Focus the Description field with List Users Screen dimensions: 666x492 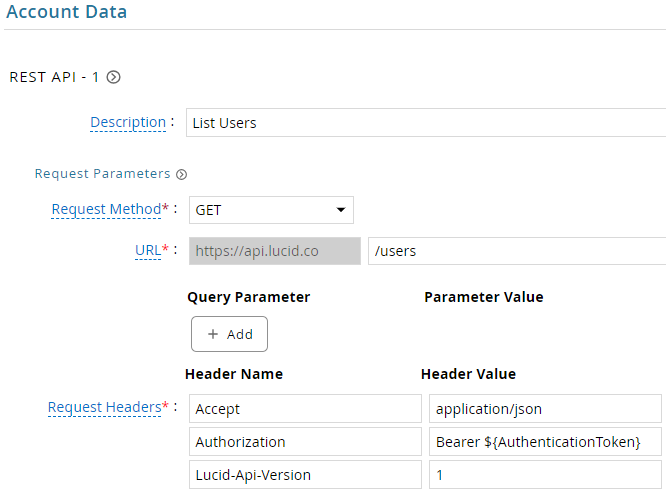tap(426, 122)
